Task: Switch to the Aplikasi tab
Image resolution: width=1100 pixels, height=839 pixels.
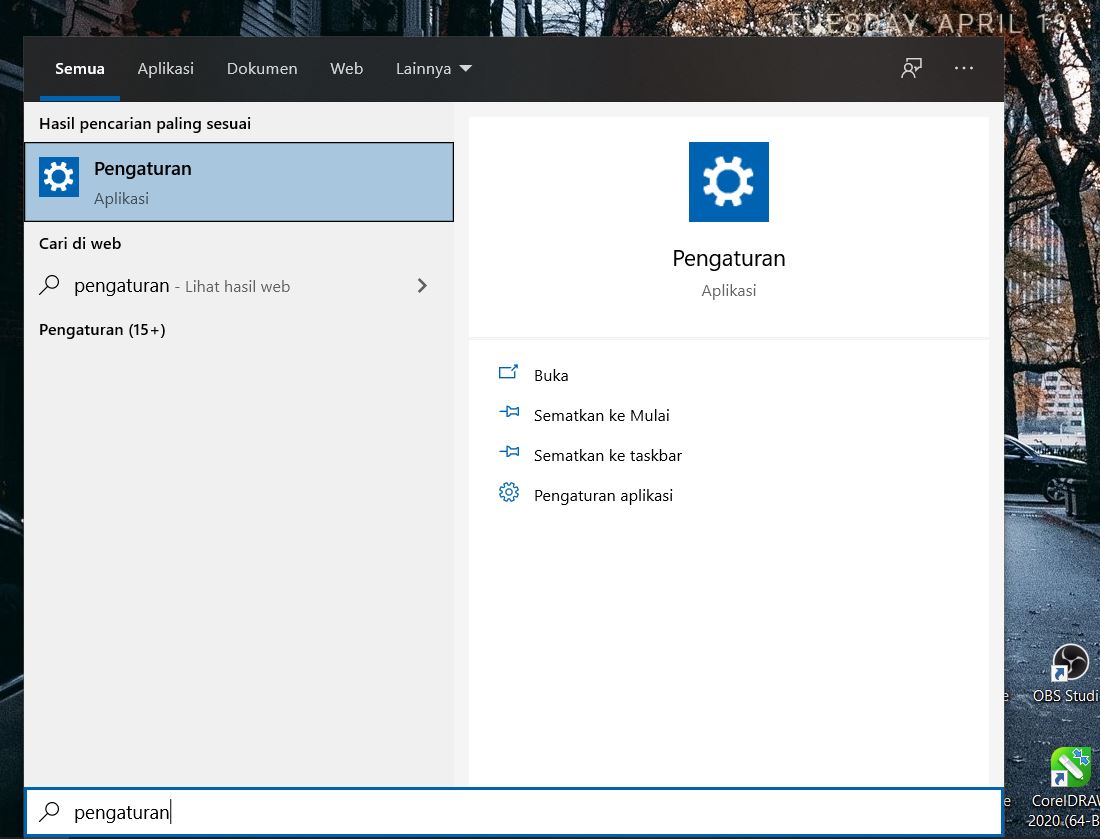Action: pyautogui.click(x=165, y=68)
